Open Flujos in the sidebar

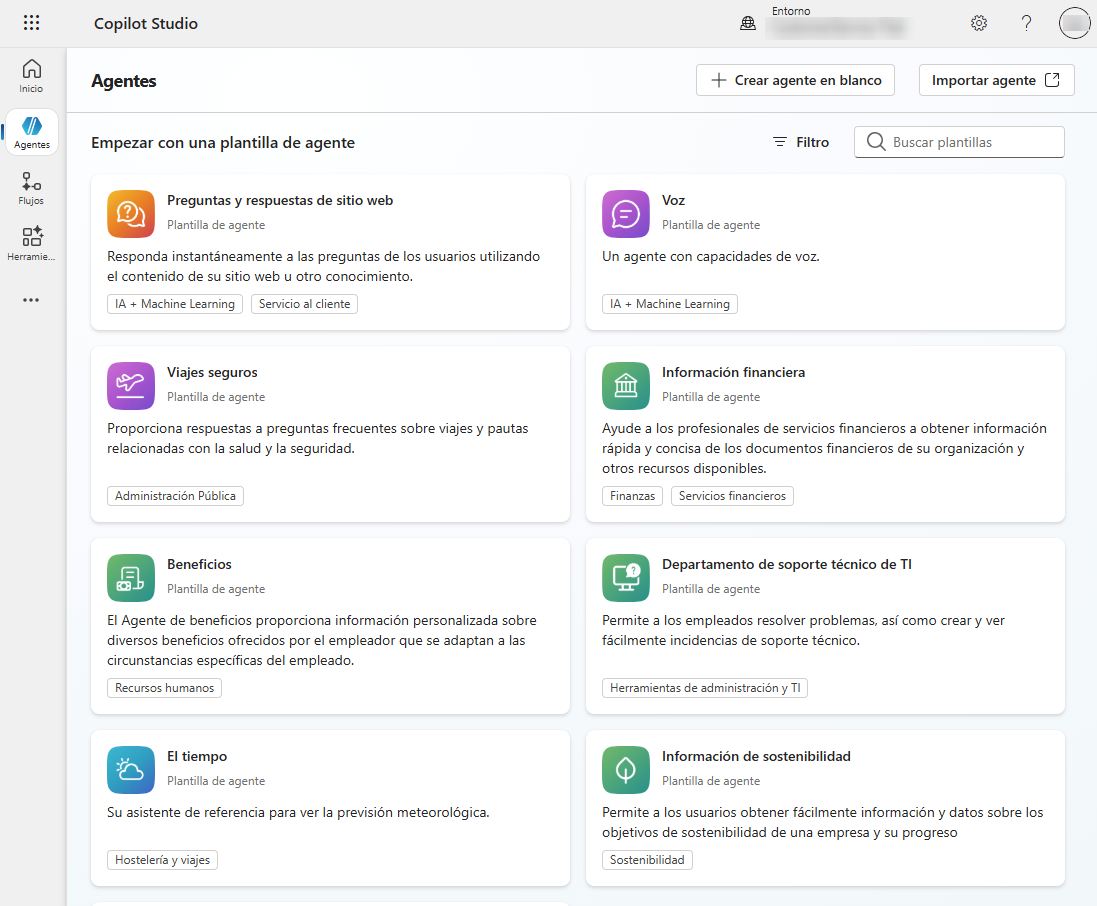[31, 188]
